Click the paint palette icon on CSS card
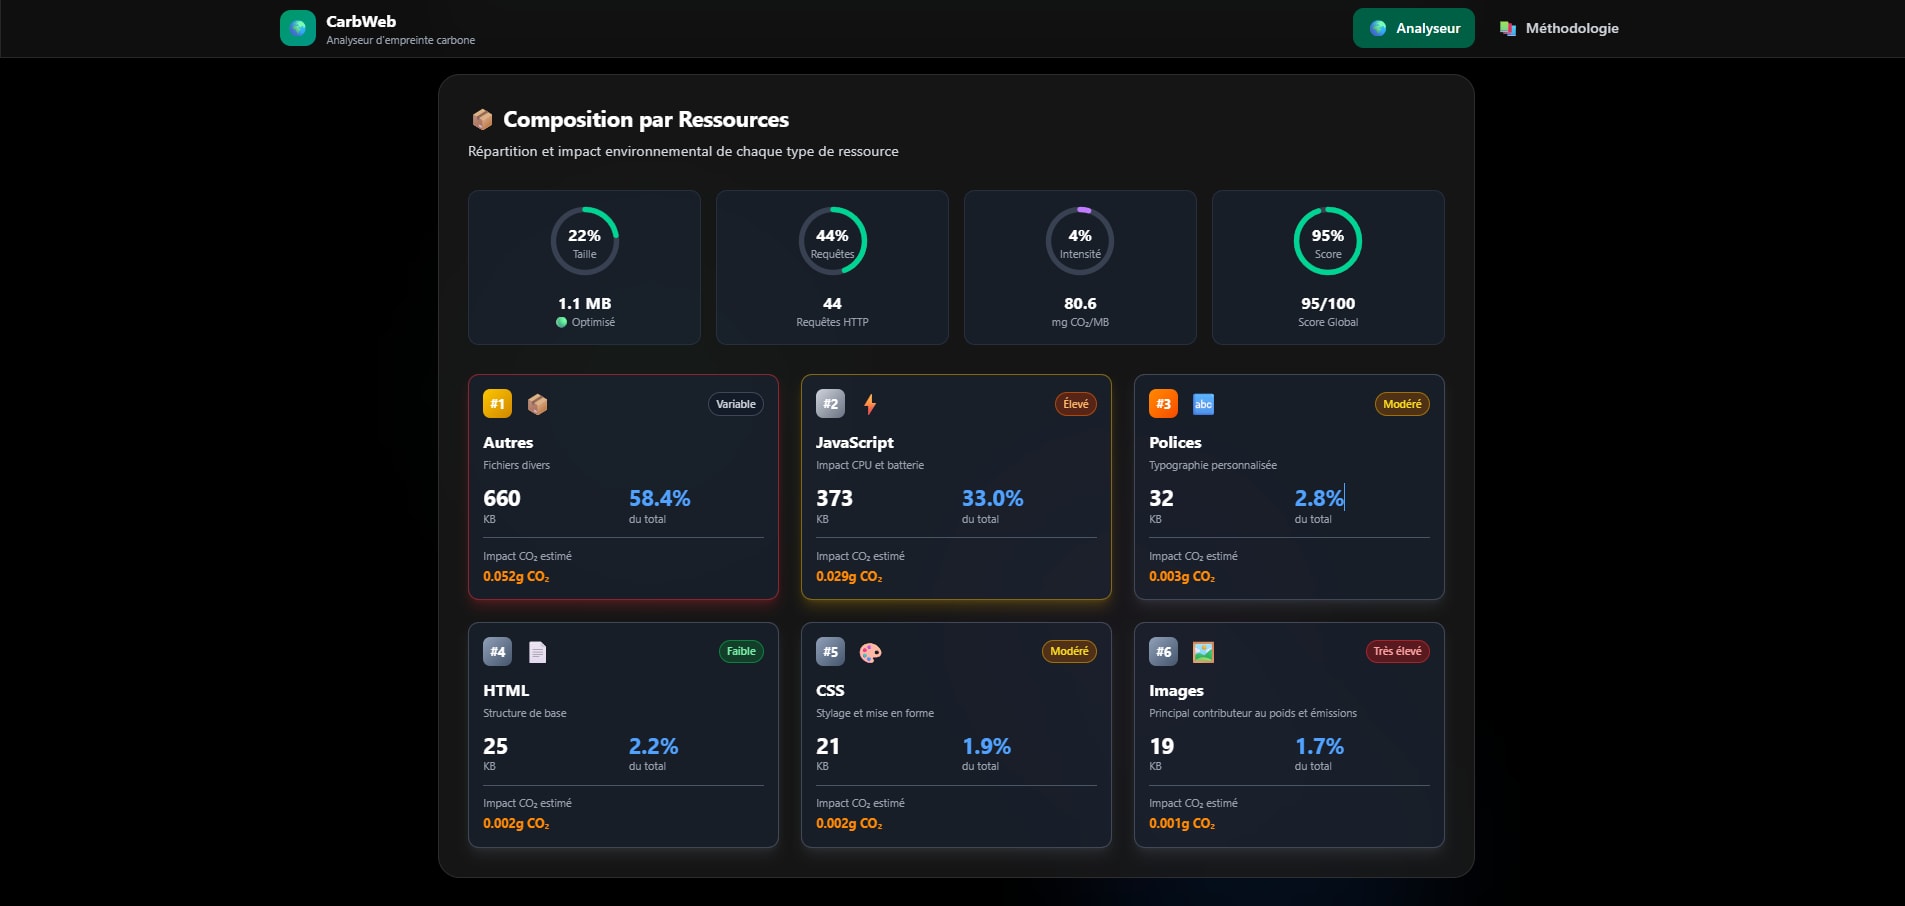 point(870,652)
